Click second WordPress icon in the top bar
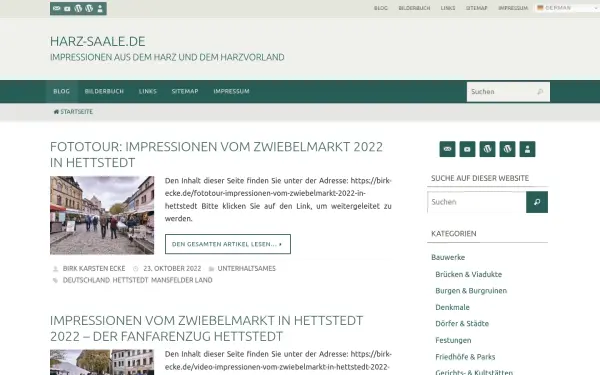This screenshot has width=600, height=375. click(x=89, y=8)
